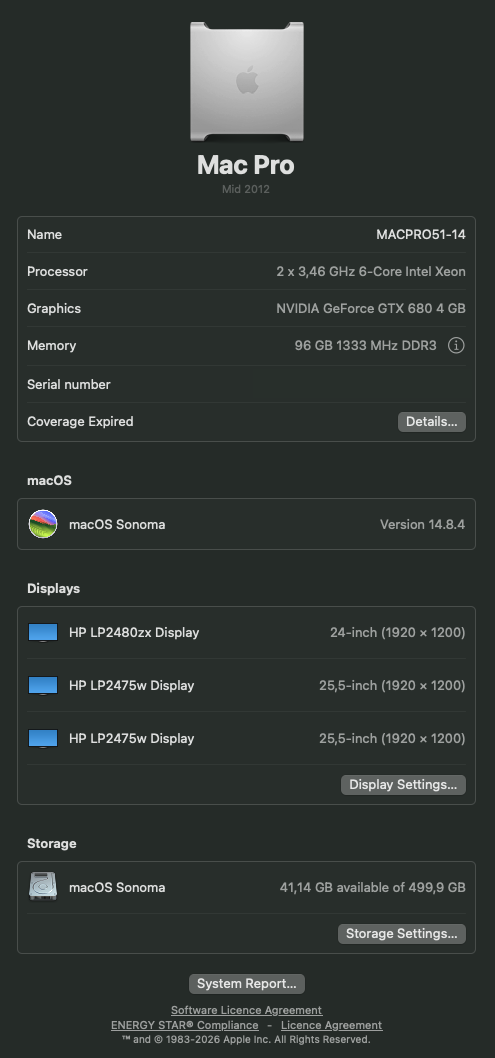Click macOS Sonoma volume name in Storage
This screenshot has height=1058, width=495.
pos(117,887)
